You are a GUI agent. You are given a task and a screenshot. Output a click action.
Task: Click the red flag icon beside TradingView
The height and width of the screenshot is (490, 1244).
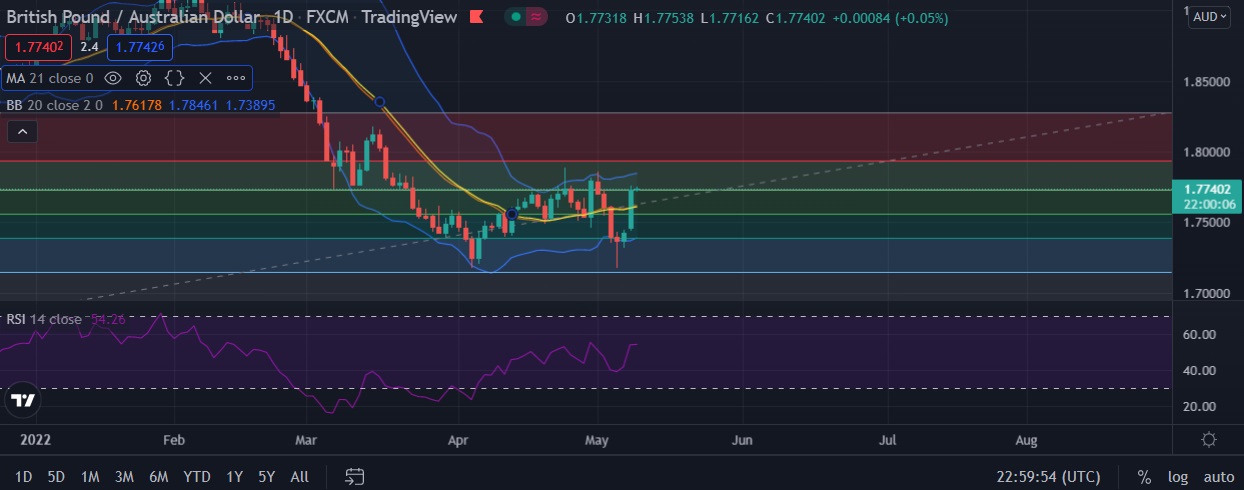pos(477,17)
